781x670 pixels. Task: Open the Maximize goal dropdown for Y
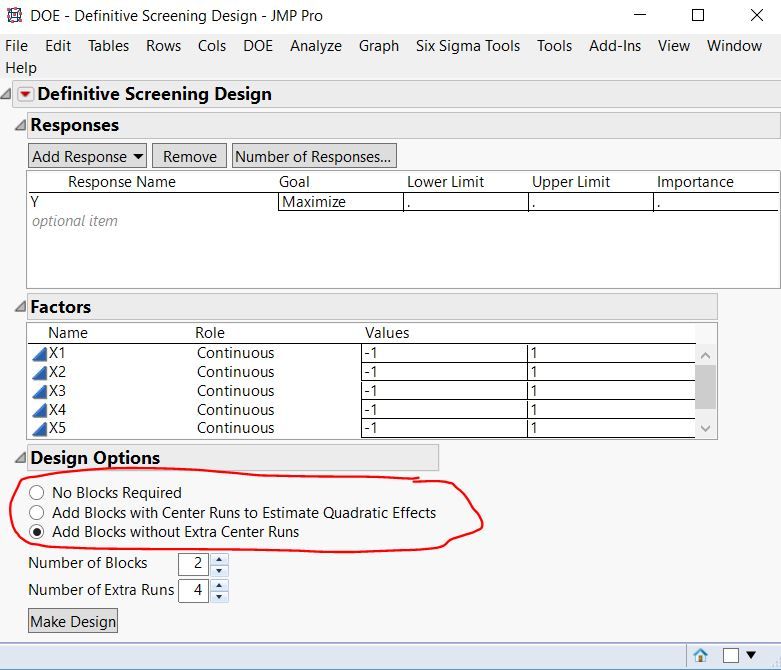coord(341,202)
